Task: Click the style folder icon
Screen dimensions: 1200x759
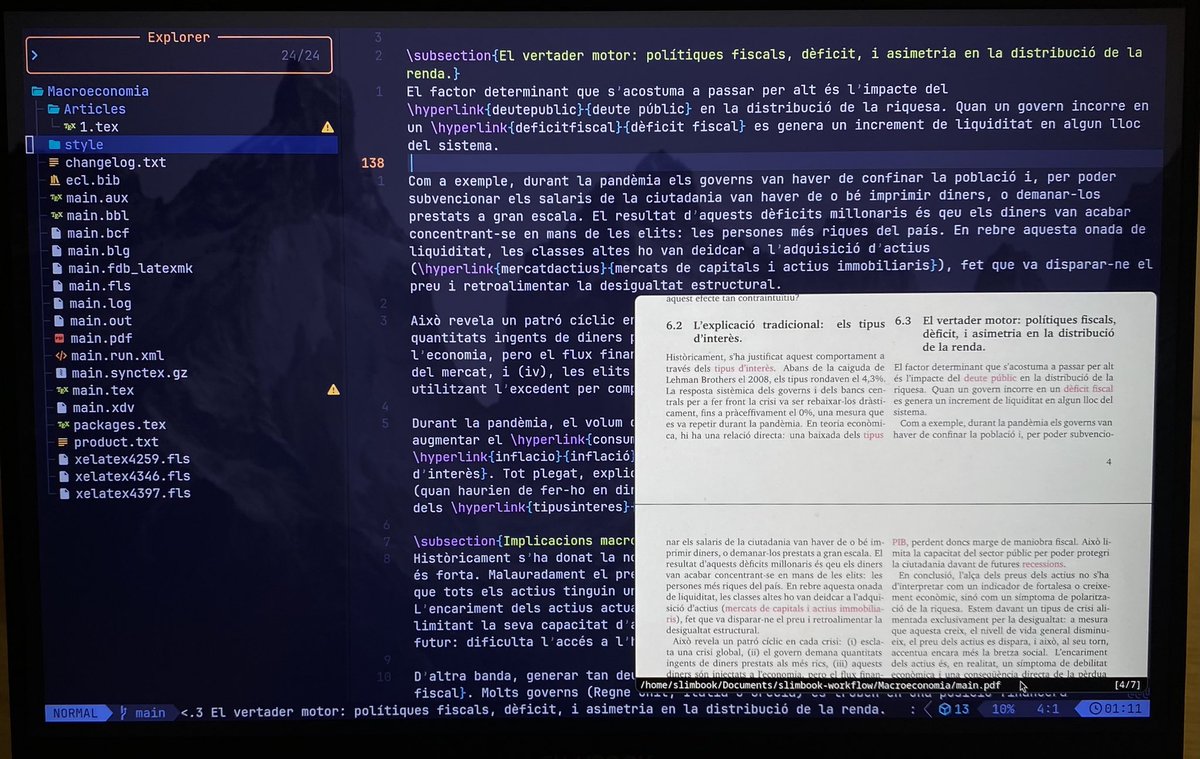Action: tap(54, 145)
